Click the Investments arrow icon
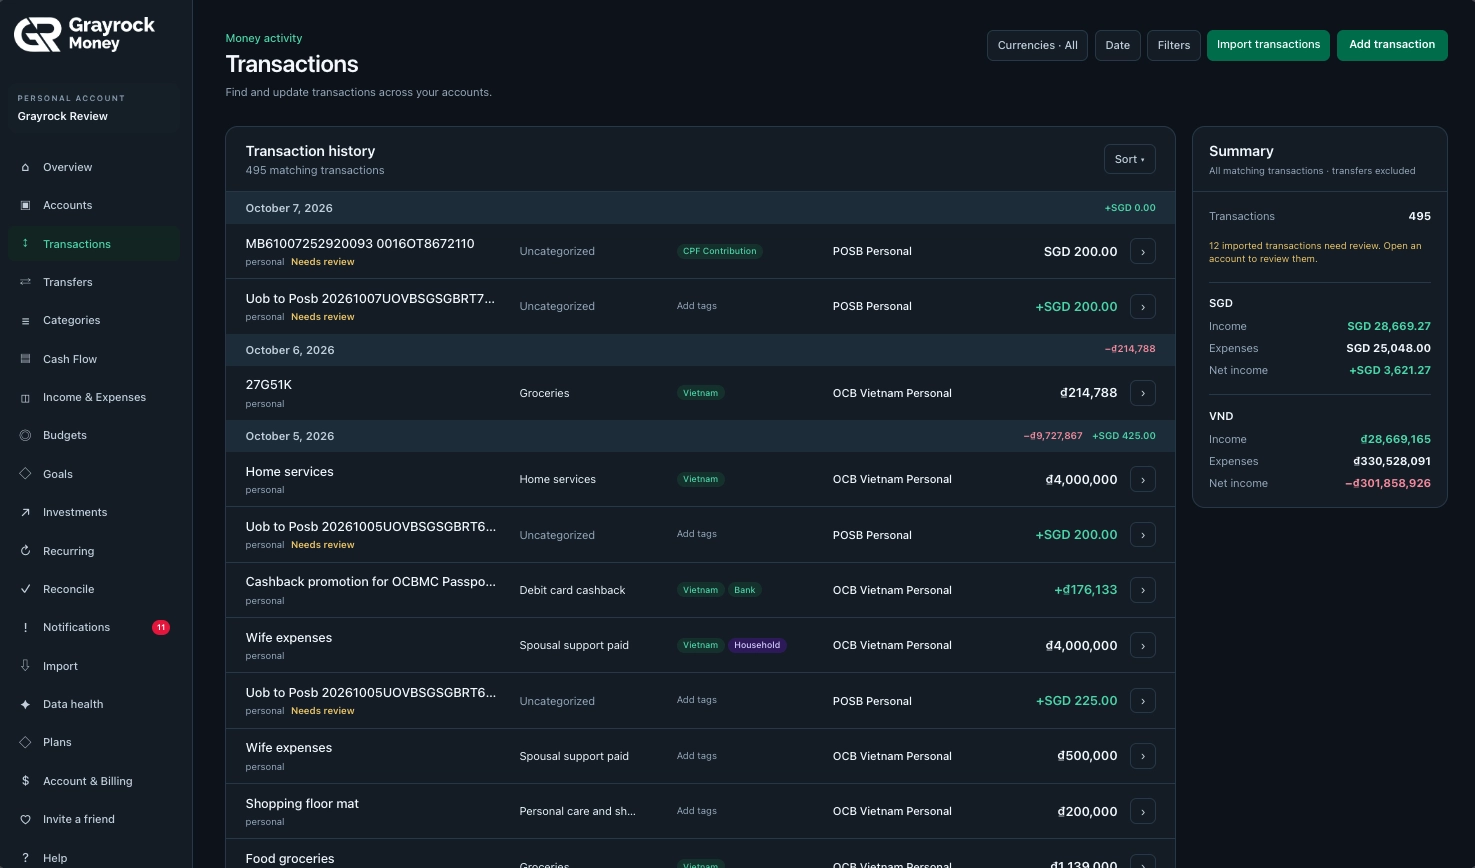Viewport: 1475px width, 868px height. tap(25, 512)
